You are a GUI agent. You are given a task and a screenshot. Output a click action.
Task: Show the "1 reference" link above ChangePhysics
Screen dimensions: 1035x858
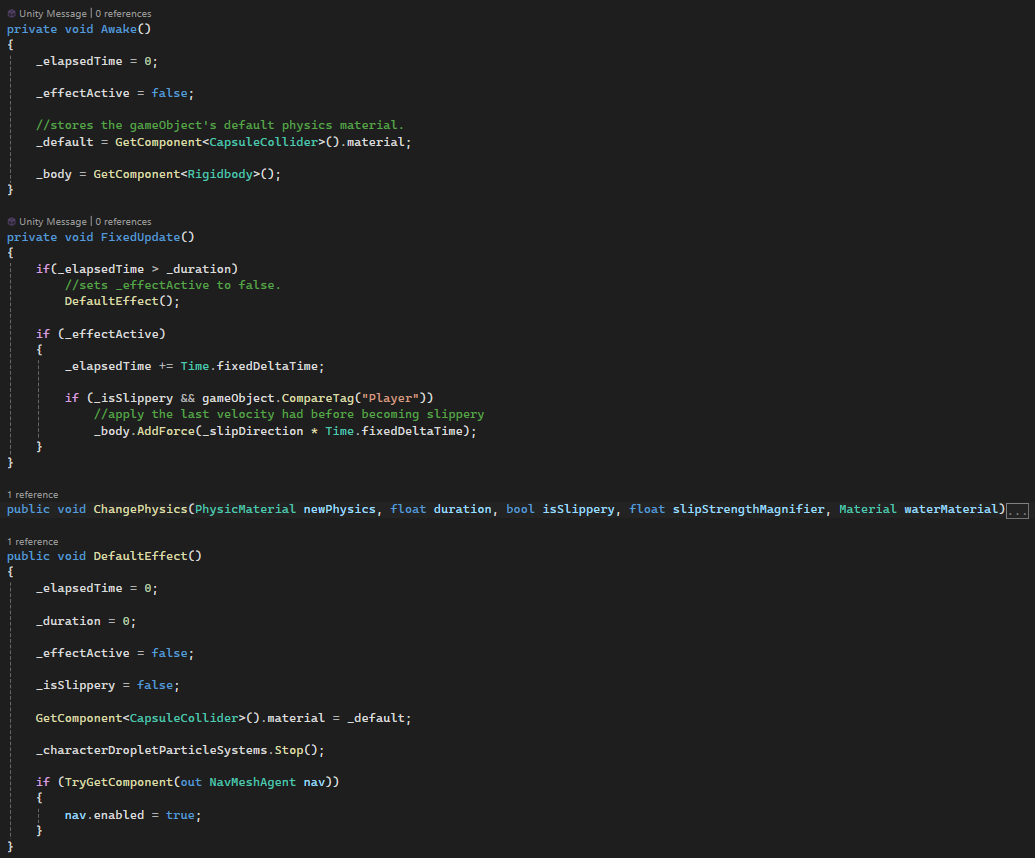[x=33, y=495]
